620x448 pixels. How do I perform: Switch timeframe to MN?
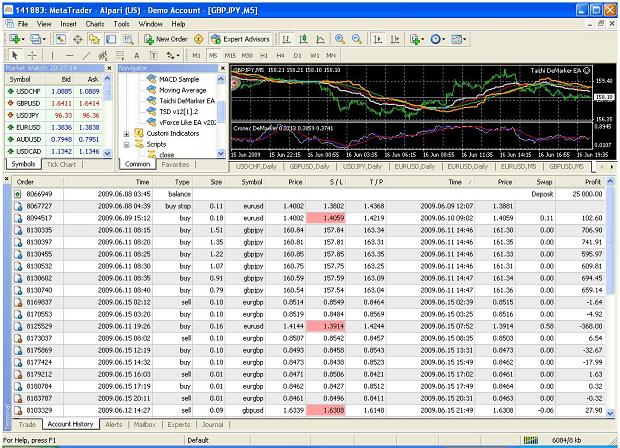coord(331,55)
